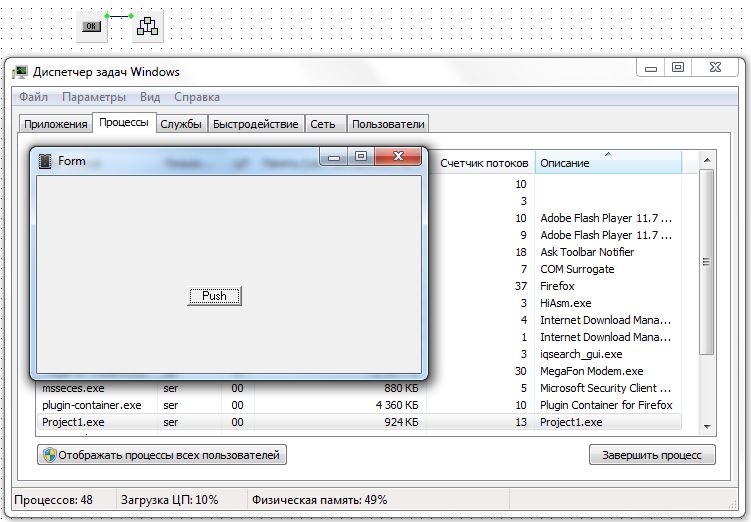Viewport: 751px width, 522px height.
Task: Click the OK button element icon
Action: tap(92, 27)
